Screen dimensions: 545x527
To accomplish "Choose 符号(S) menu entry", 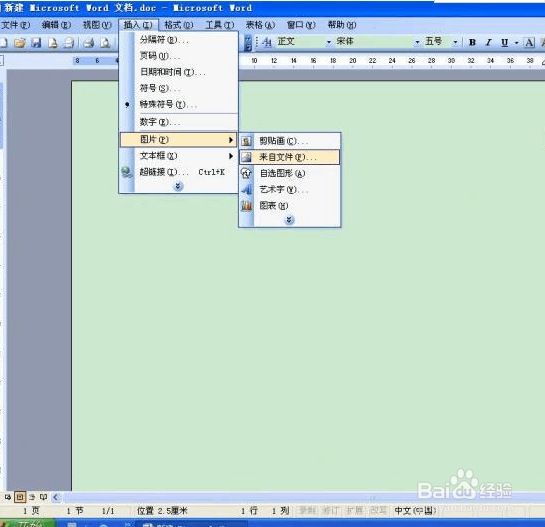I will coord(179,88).
